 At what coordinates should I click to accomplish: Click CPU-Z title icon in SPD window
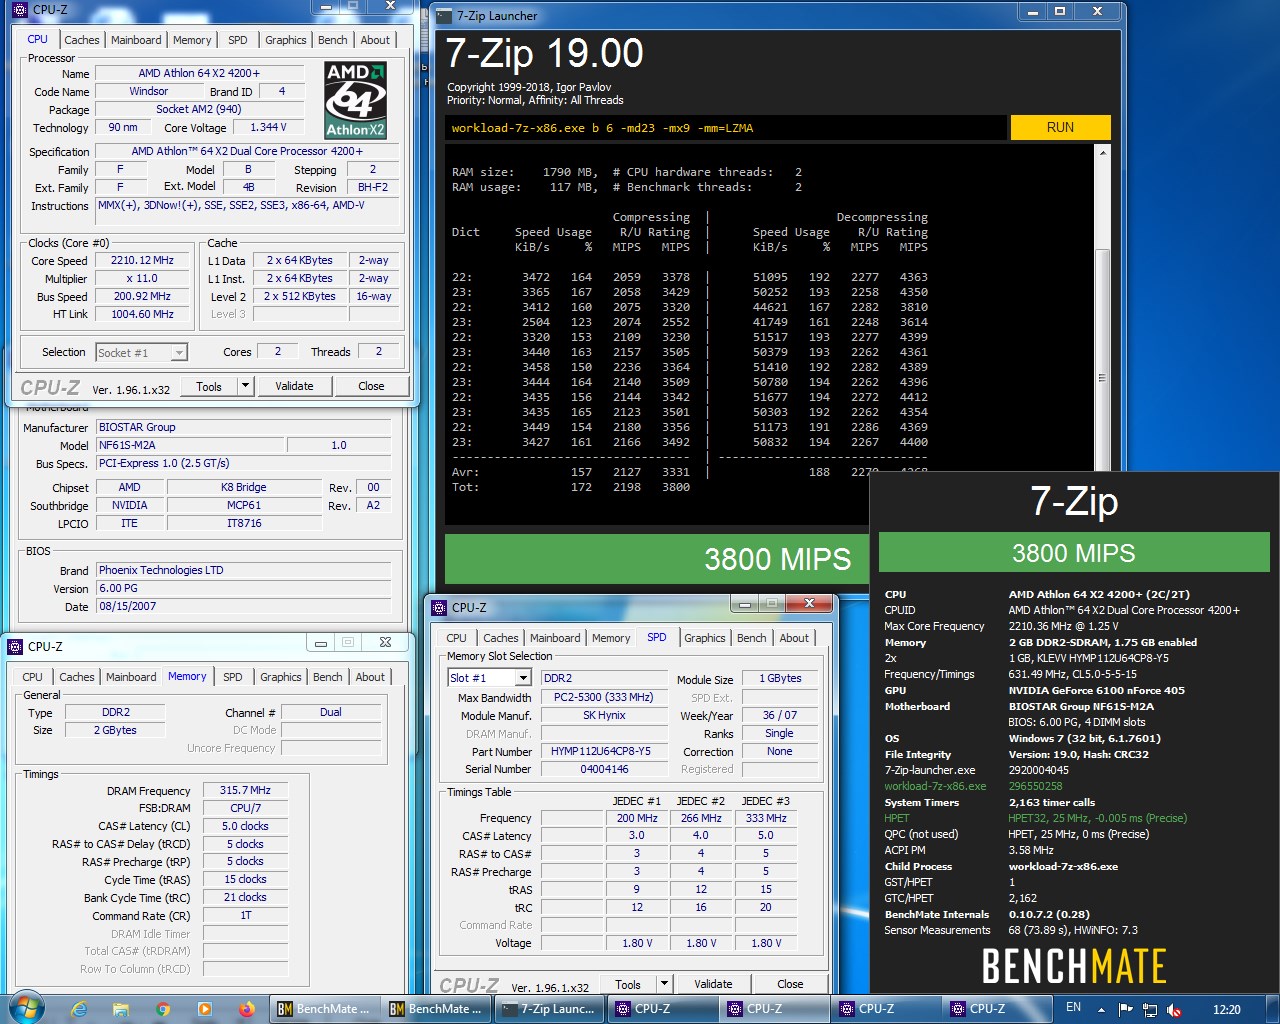point(439,607)
